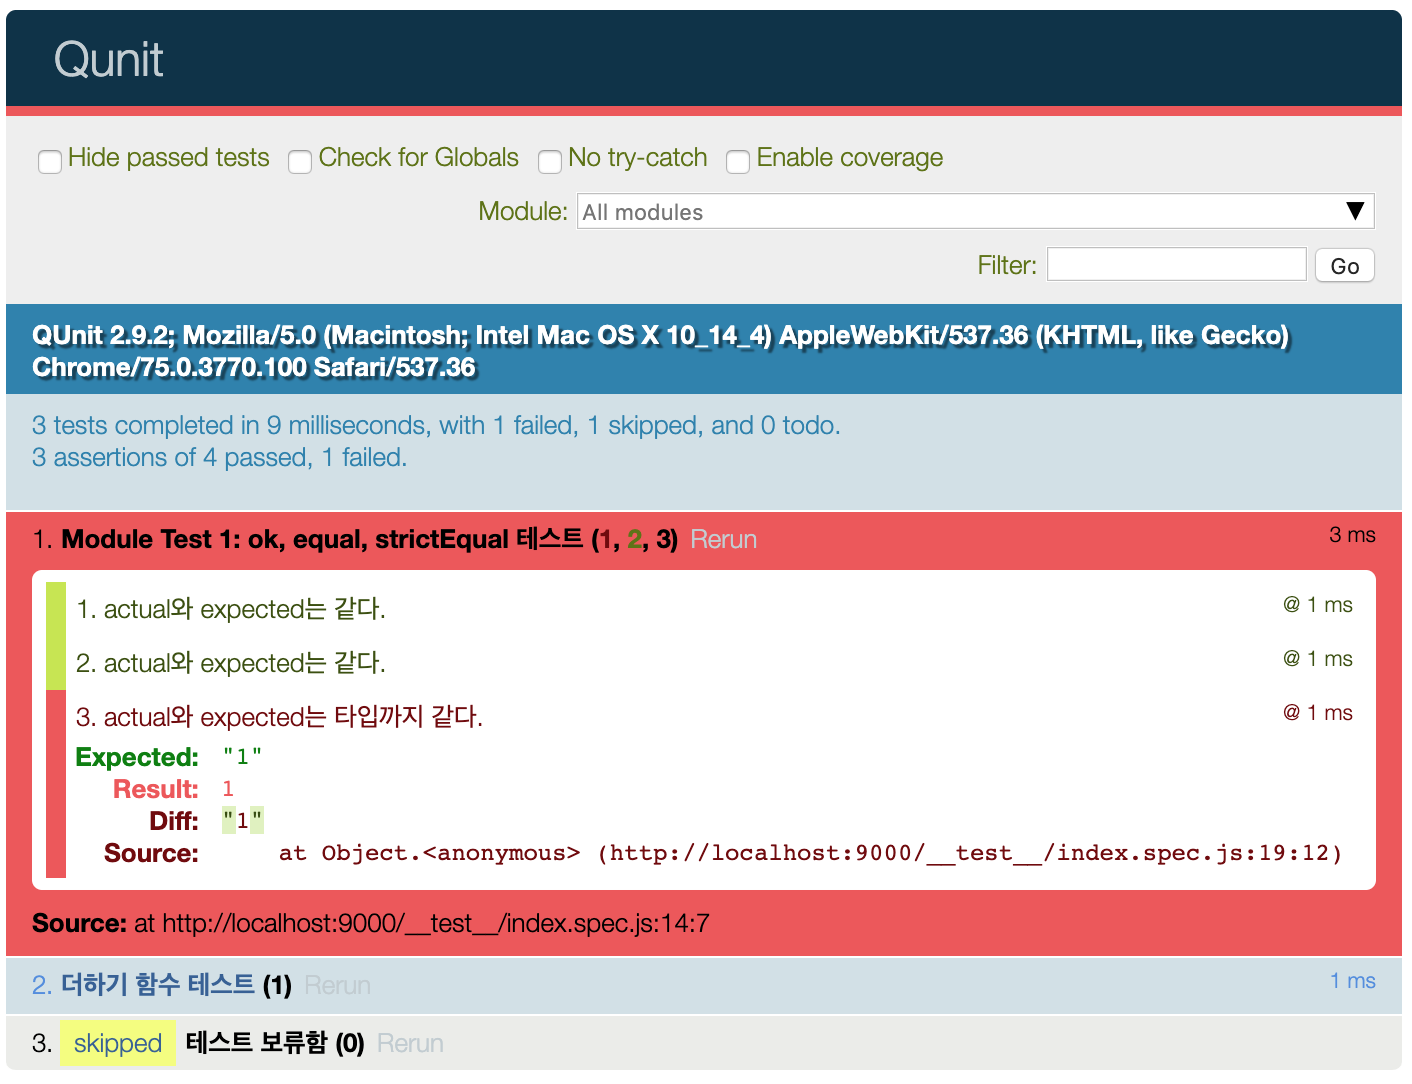This screenshot has height=1084, width=1412.
Task: Click the '1 ms' runtime of 더하기 함수 테스트
Action: pos(1353,981)
